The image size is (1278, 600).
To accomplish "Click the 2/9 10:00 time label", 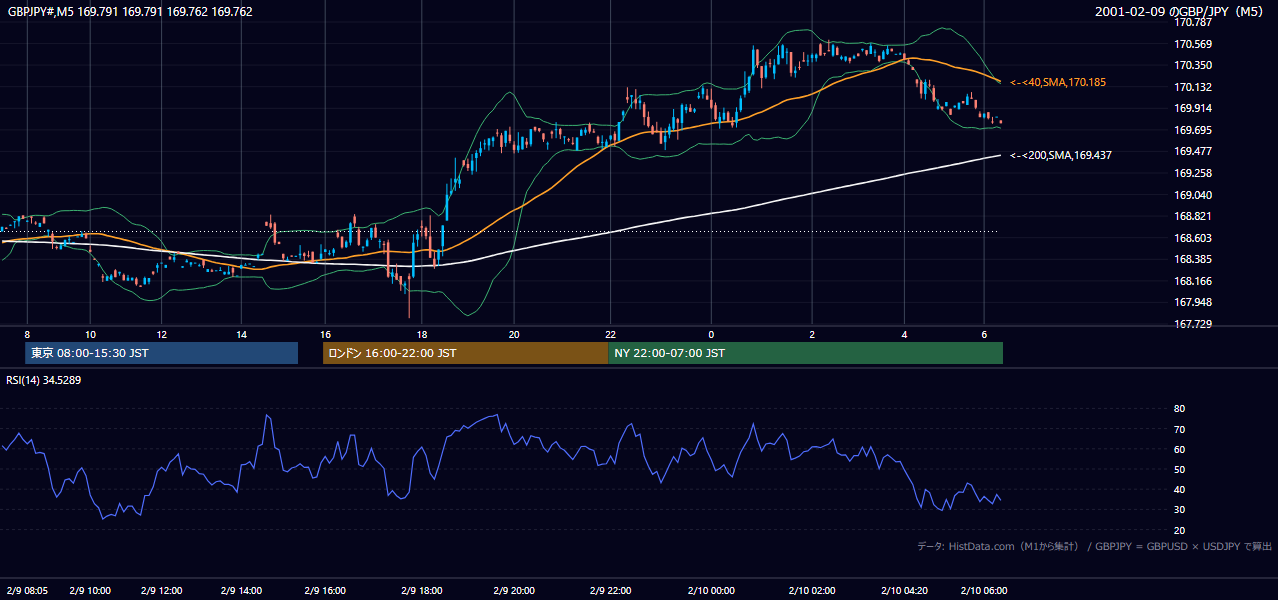I will (x=90, y=591).
